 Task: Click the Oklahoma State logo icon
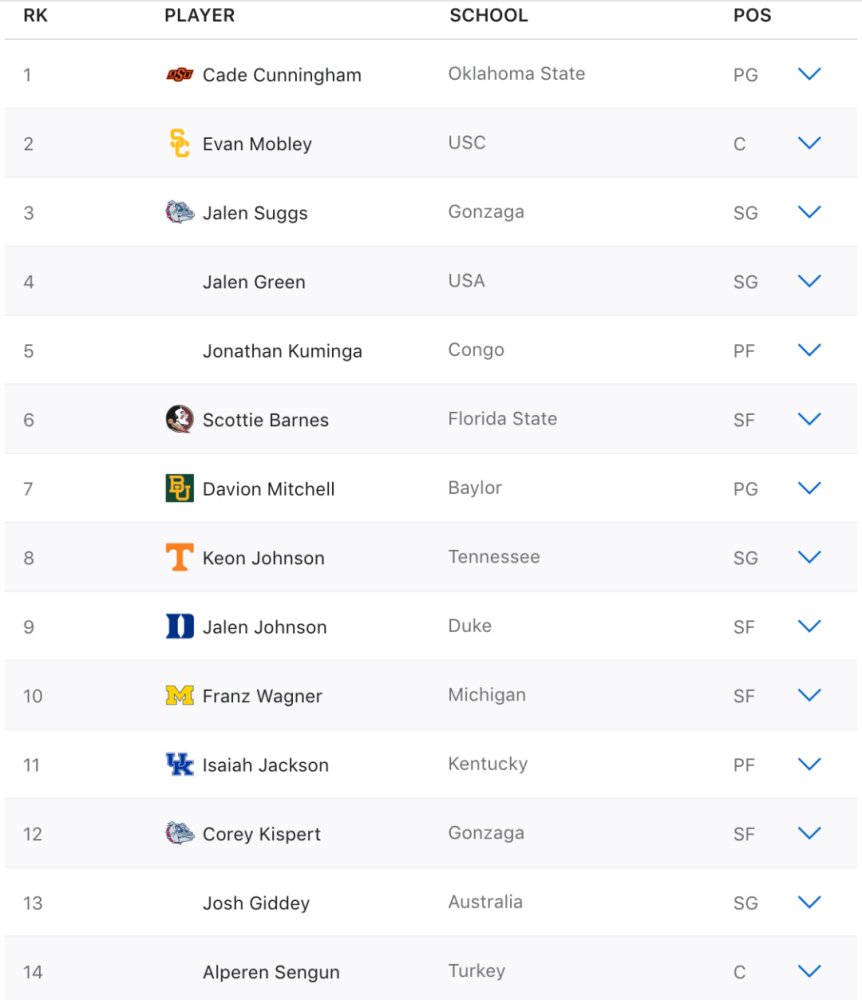click(x=179, y=75)
